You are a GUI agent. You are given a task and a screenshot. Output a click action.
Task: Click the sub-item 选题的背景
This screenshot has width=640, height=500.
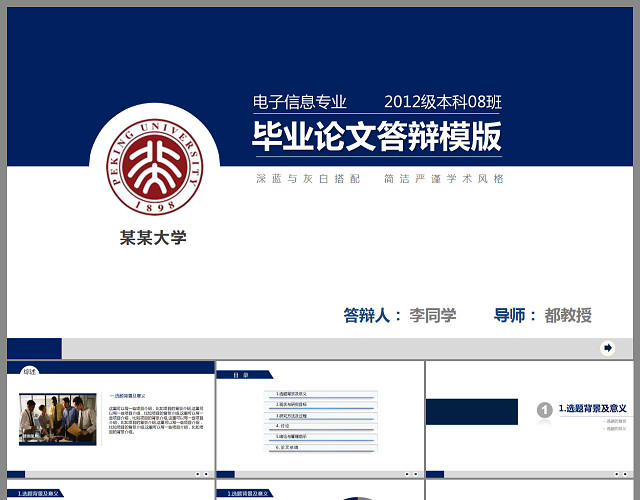click(615, 421)
